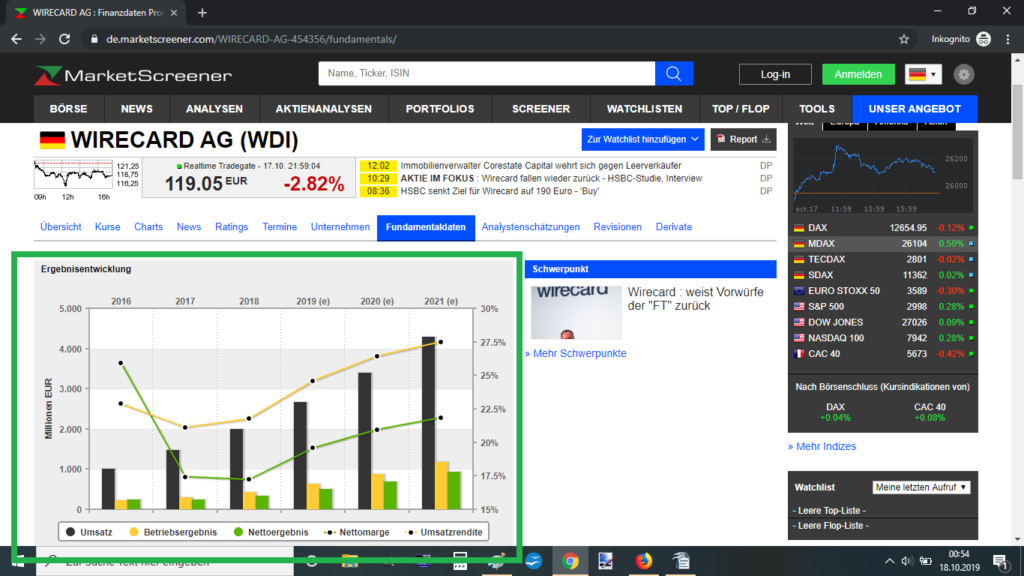Toggle the Nettomarge line in legend

(x=357, y=532)
